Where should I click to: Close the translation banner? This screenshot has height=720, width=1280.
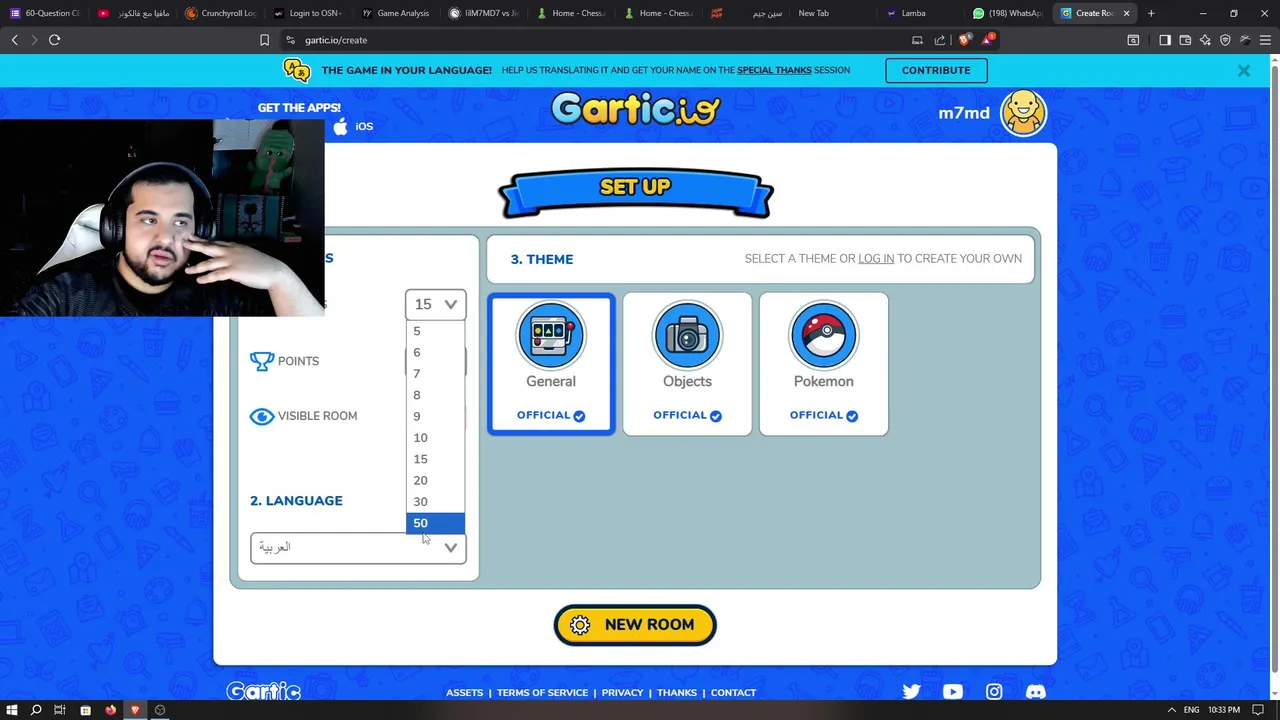coord(1243,71)
